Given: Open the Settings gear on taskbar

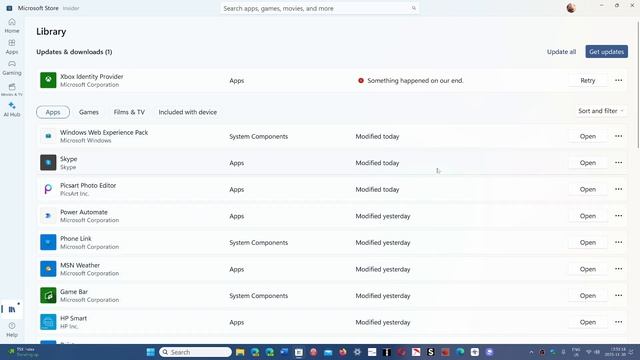Looking at the screenshot, I should (x=358, y=352).
